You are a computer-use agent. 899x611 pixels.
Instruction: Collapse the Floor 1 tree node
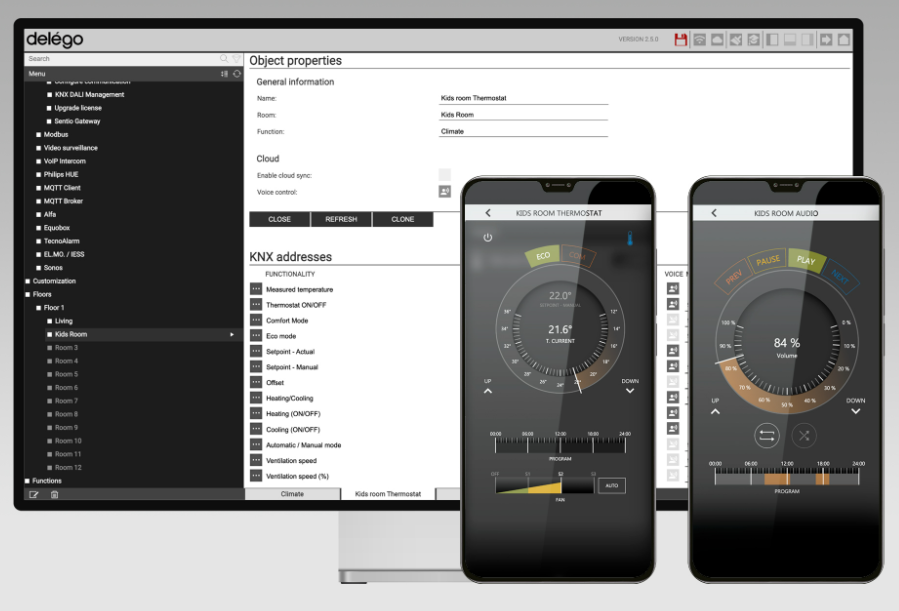pos(35,308)
